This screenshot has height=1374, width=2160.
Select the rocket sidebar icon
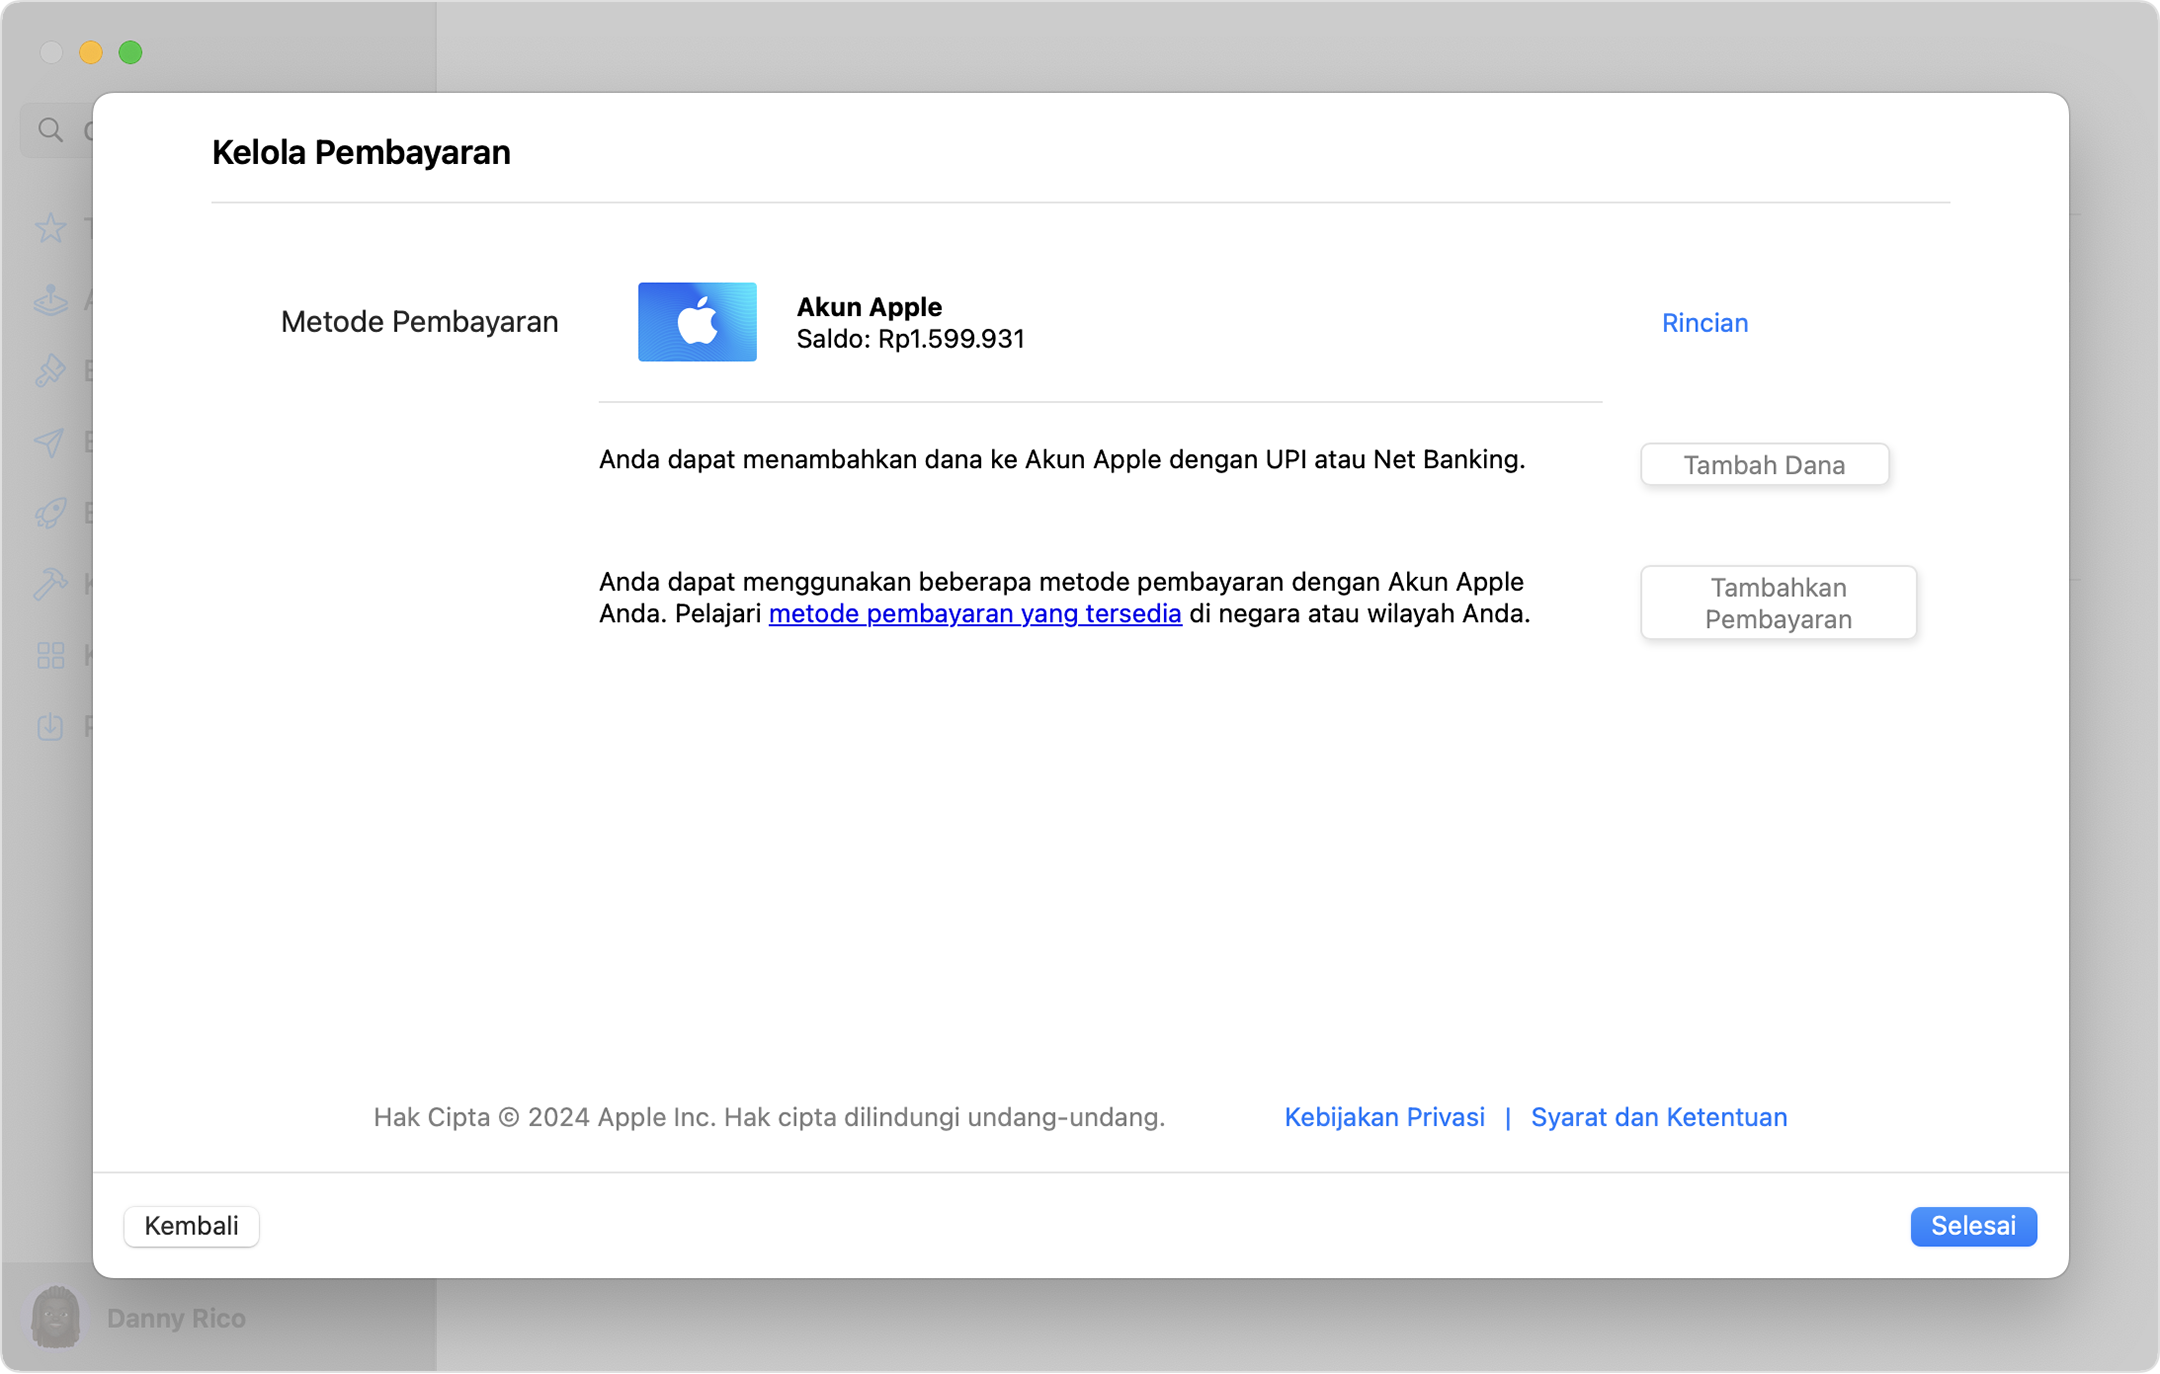pyautogui.click(x=50, y=513)
